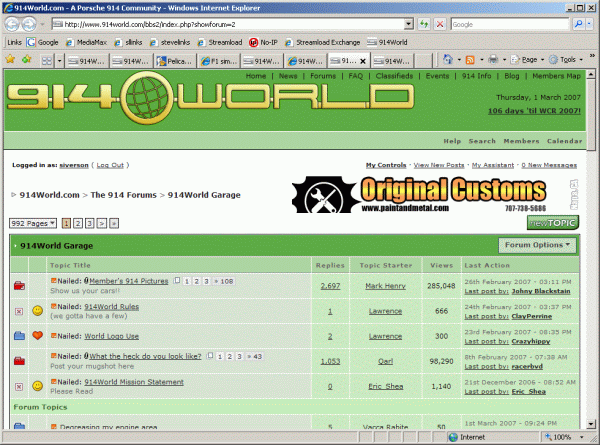This screenshot has height=445, width=600.
Task: Click the NEW TOPIC button
Action: click(552, 222)
